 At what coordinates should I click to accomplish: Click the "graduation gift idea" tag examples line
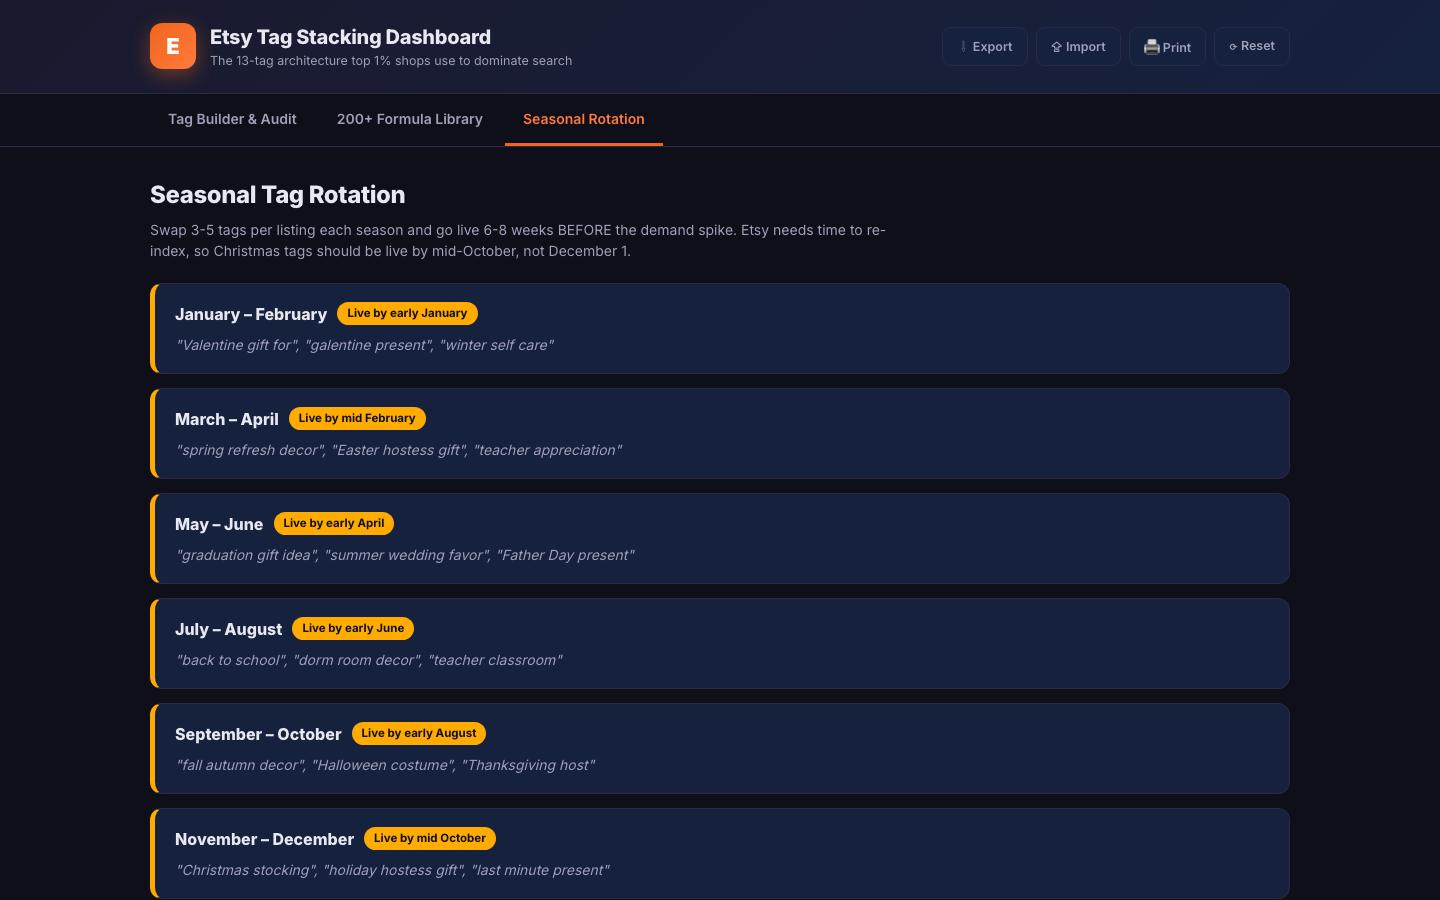(405, 555)
